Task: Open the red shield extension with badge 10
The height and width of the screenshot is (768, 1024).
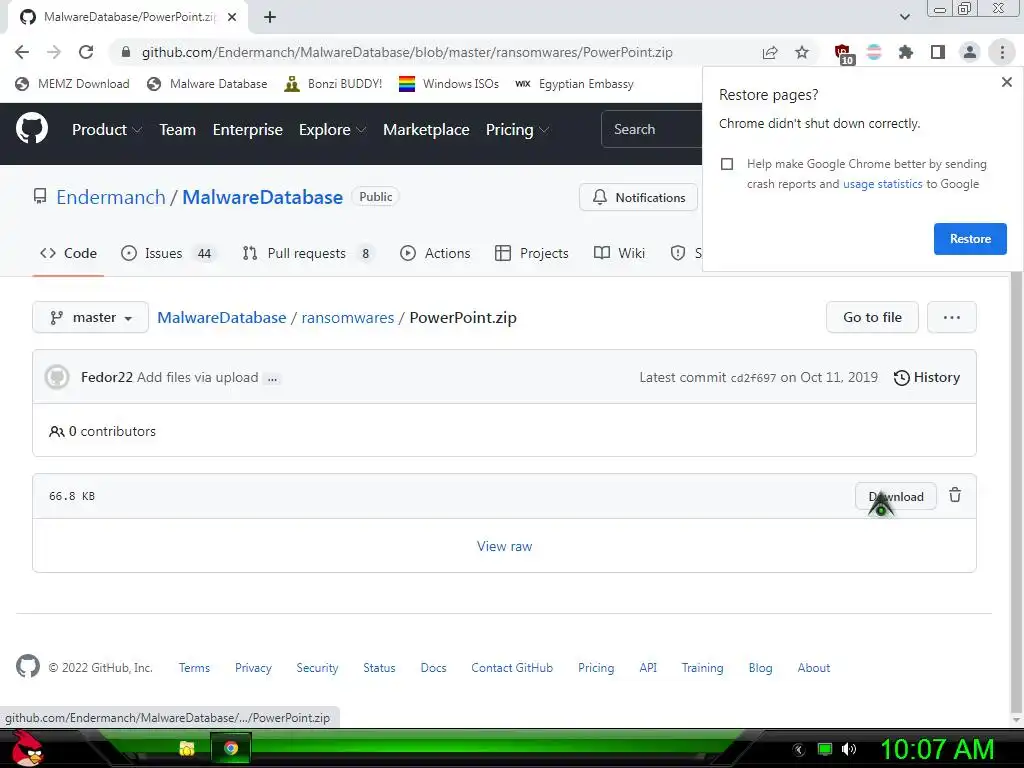Action: [843, 54]
